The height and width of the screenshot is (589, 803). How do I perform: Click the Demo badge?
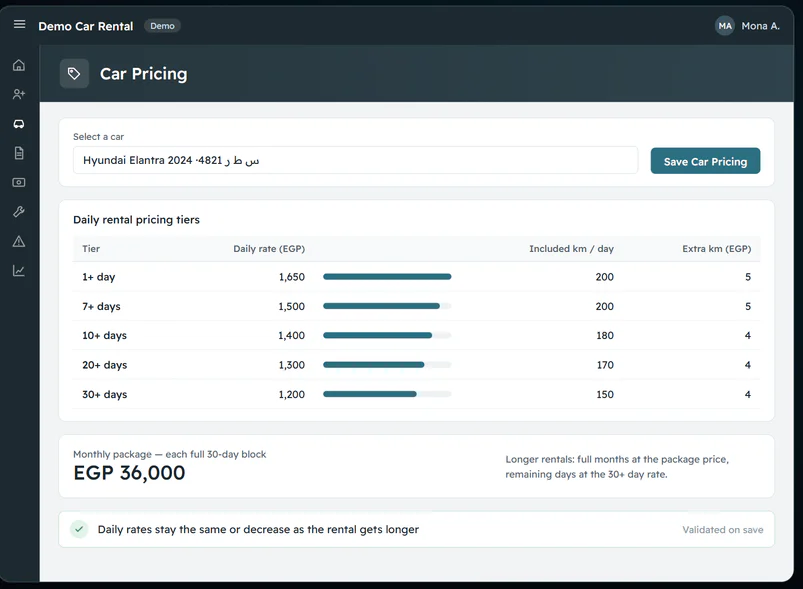(162, 26)
